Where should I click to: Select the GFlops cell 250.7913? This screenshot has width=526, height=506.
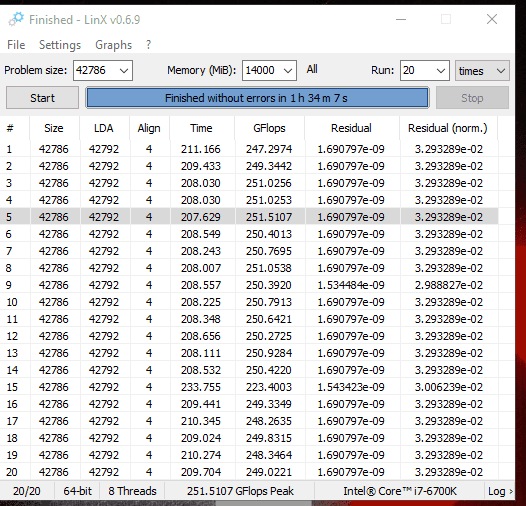(x=269, y=302)
